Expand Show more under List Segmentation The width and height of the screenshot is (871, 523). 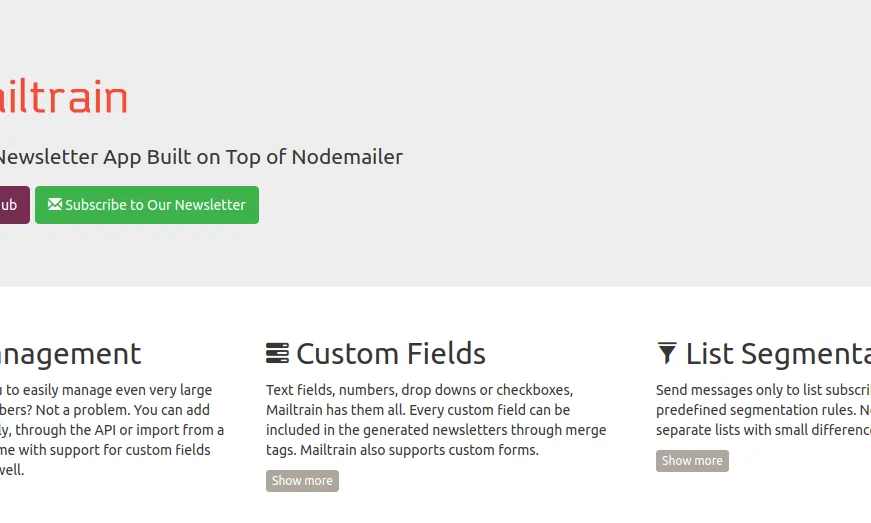click(x=692, y=461)
